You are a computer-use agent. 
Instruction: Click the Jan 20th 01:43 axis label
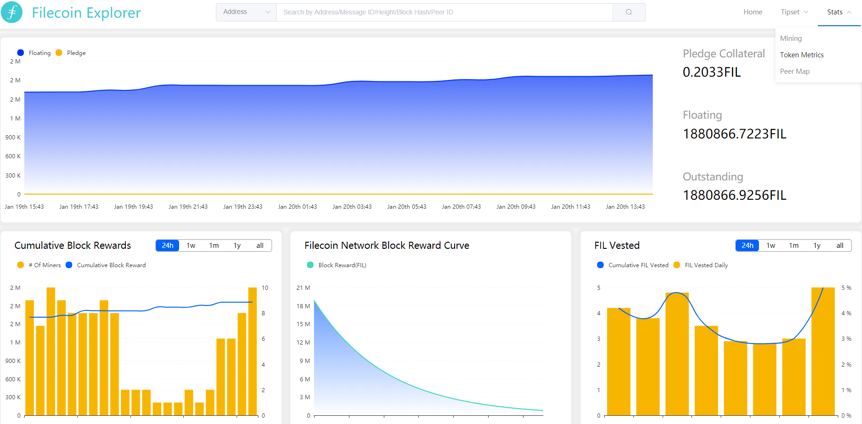point(297,207)
